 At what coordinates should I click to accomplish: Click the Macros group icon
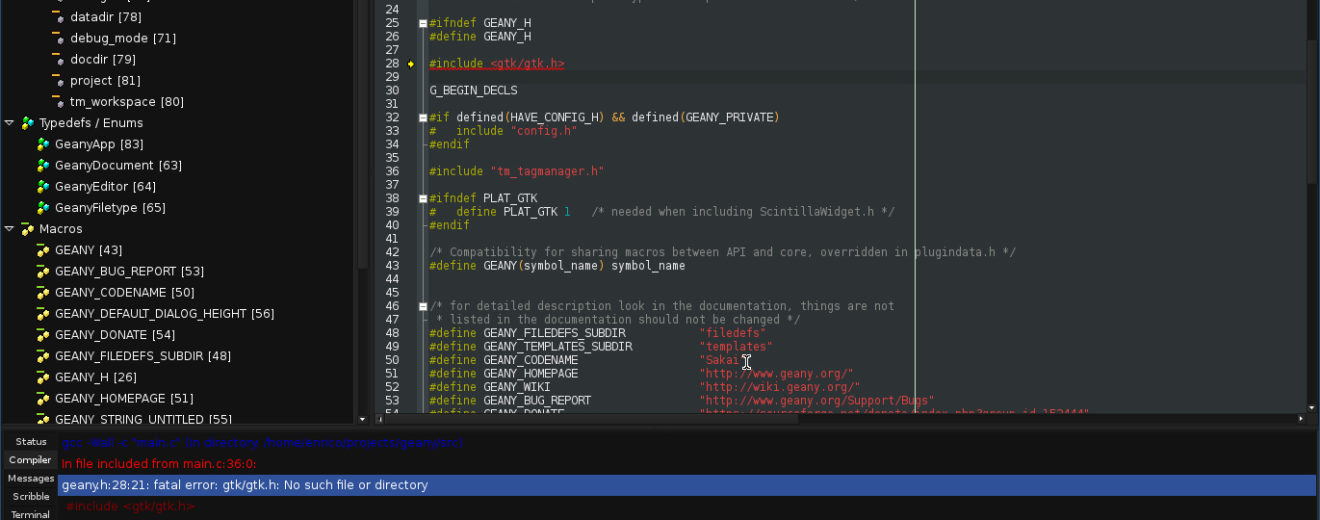point(27,229)
